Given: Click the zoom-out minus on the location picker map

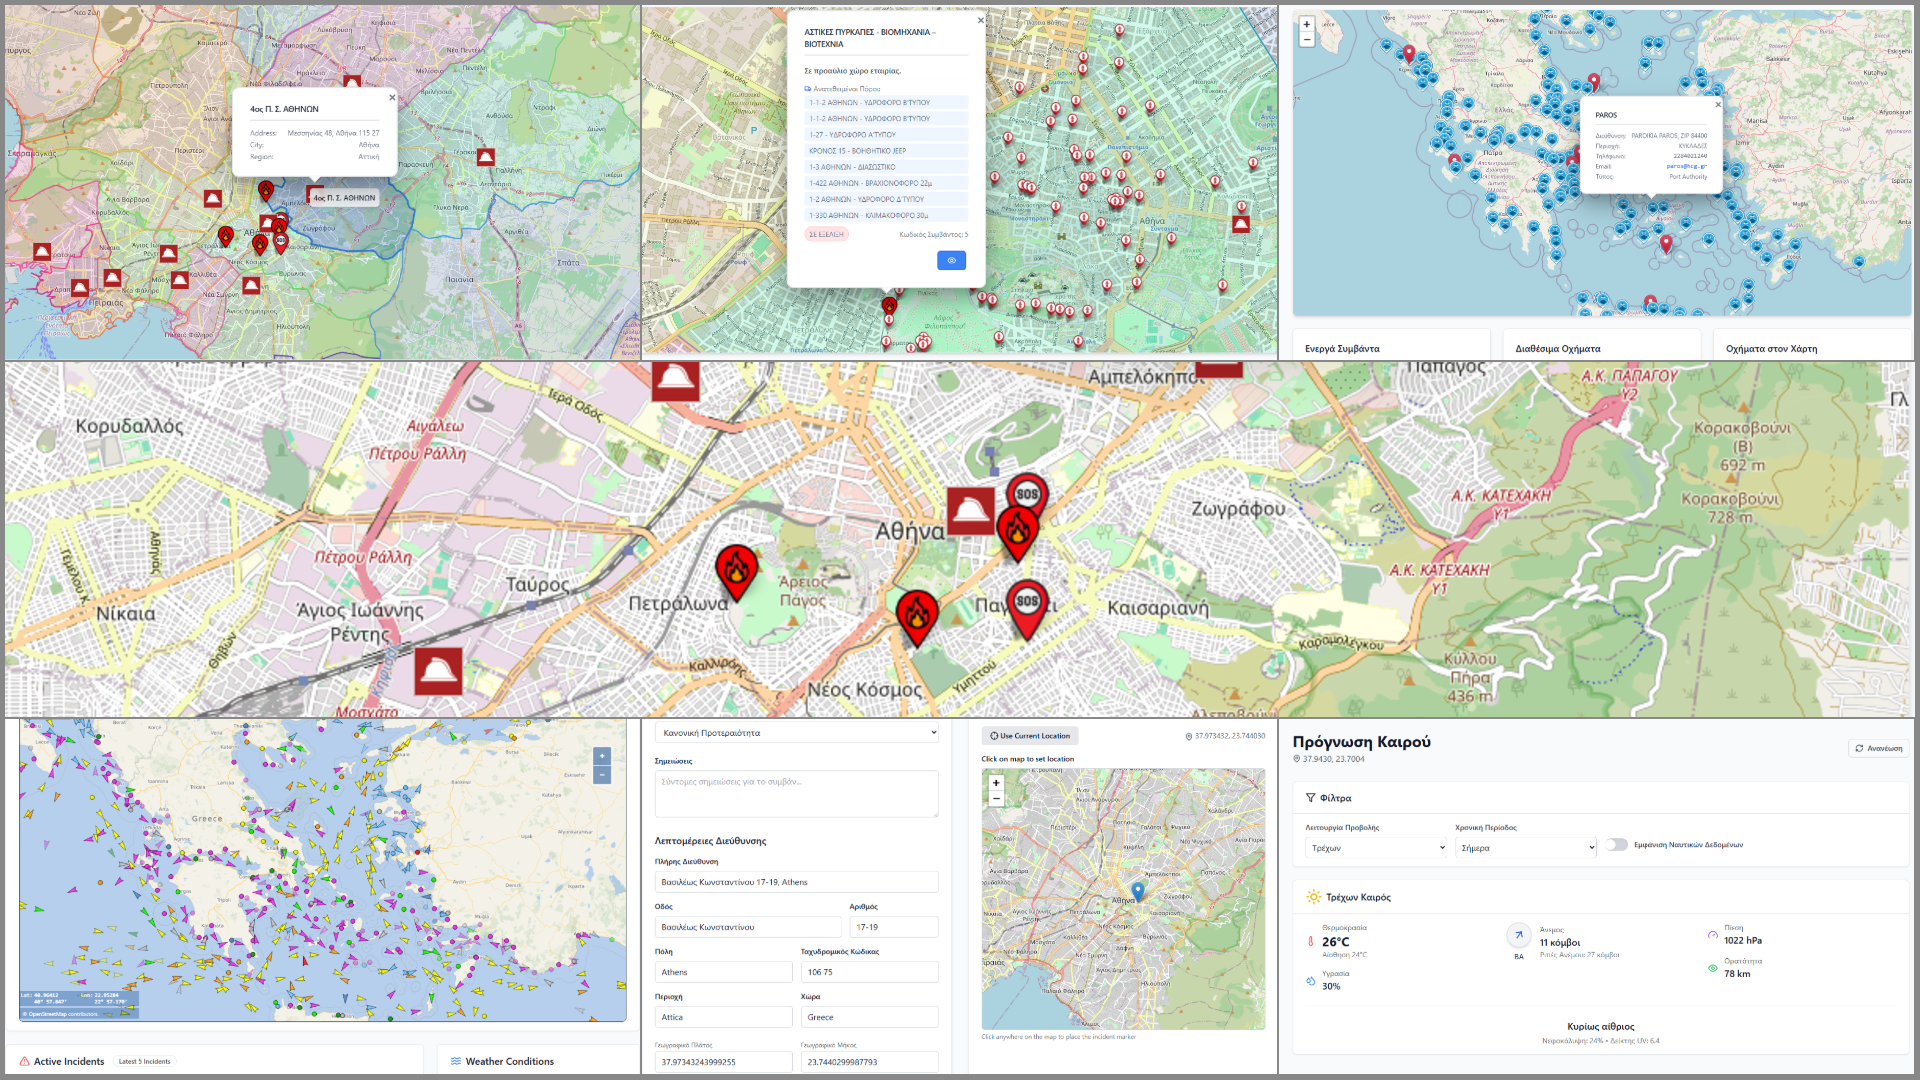Looking at the screenshot, I should (996, 797).
